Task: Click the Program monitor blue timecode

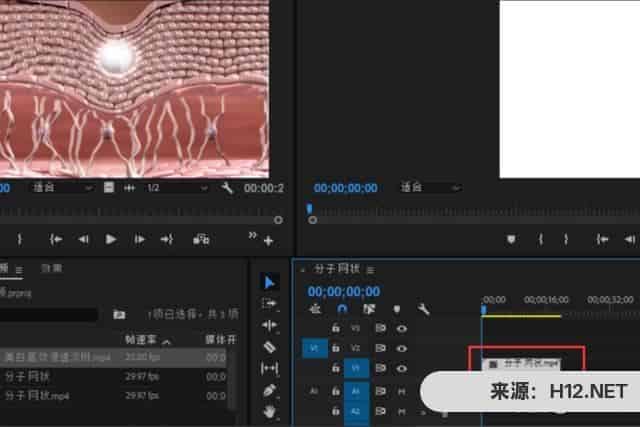Action: tap(345, 188)
